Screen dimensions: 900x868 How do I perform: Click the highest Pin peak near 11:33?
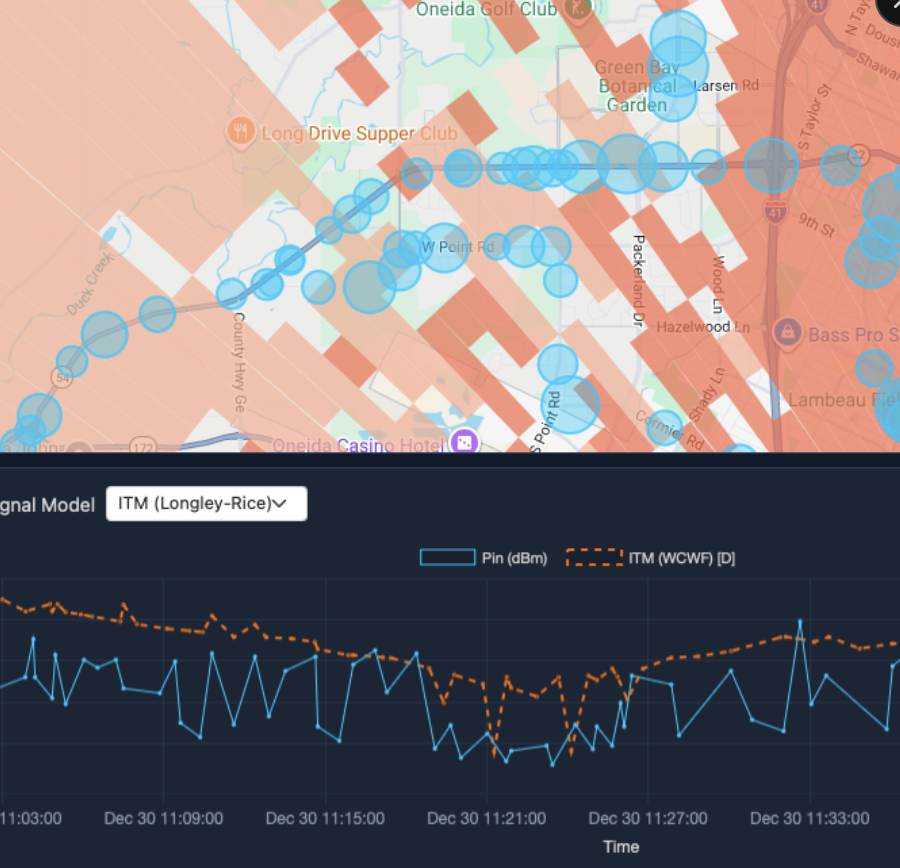click(800, 621)
